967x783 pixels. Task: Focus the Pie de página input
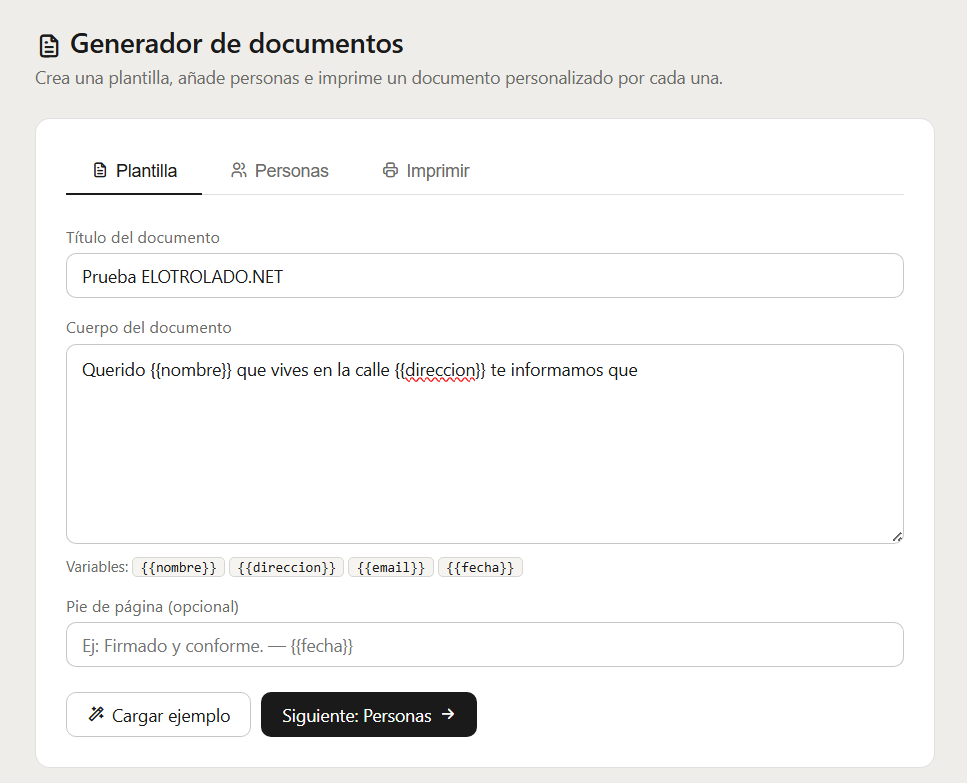point(485,644)
